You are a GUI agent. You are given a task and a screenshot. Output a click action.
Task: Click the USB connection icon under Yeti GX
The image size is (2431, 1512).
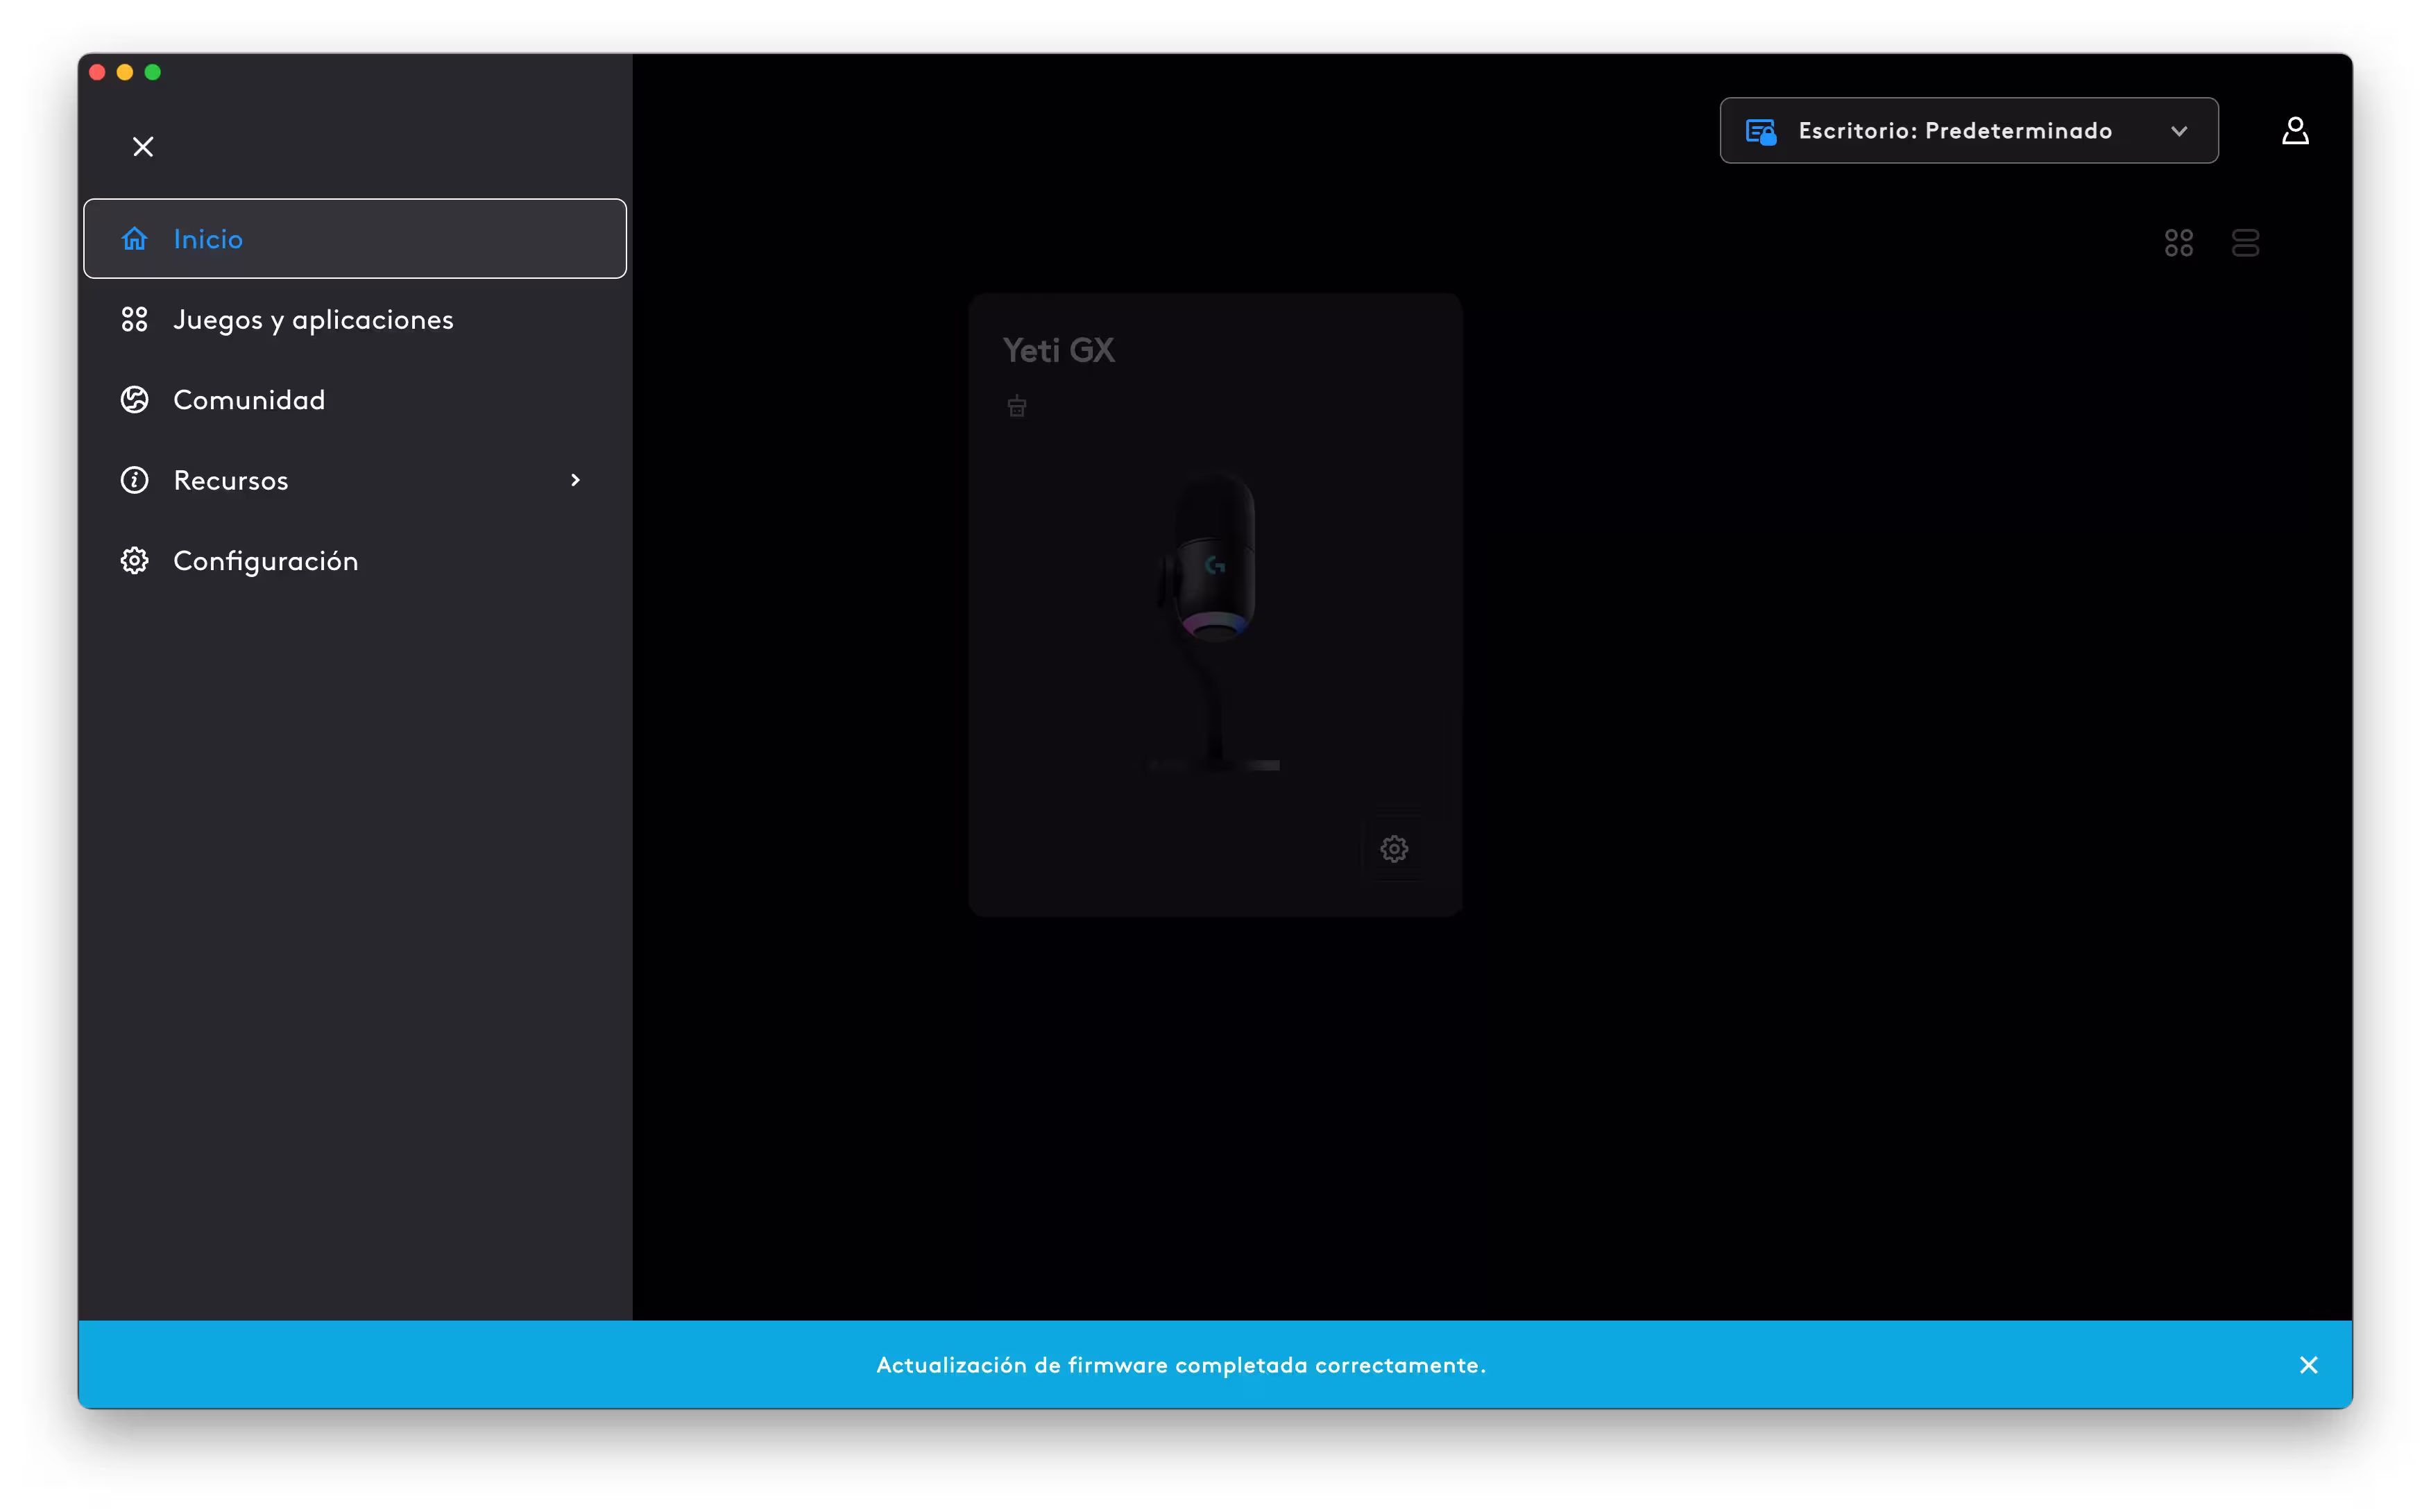tap(1017, 406)
